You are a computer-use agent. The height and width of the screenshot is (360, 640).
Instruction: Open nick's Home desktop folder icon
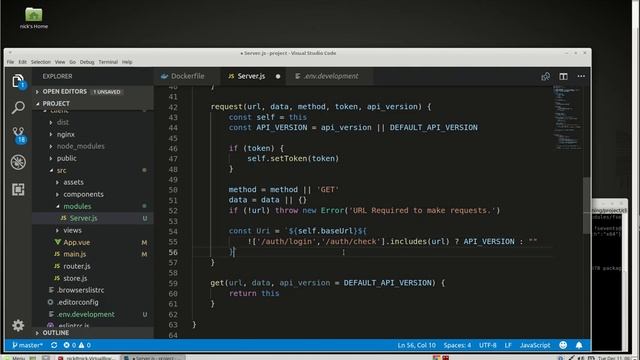pos(33,18)
